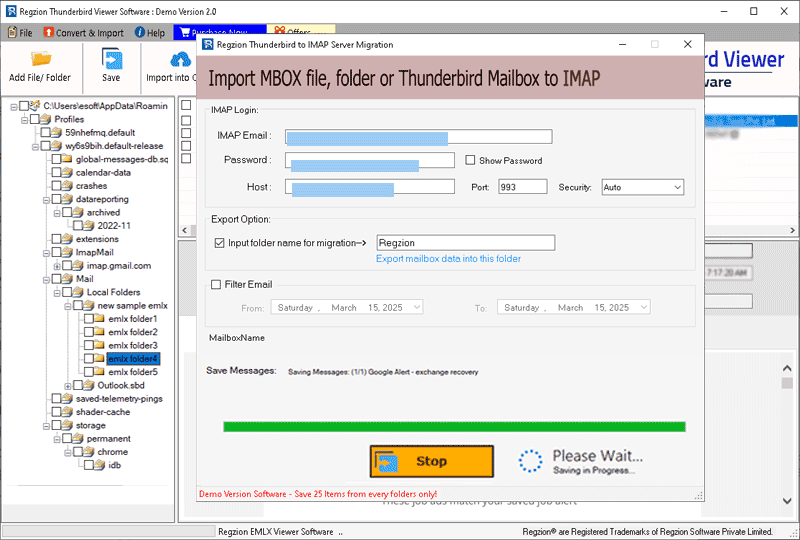Click the crashes folder icon
This screenshot has height=540, width=800.
[x=67, y=185]
